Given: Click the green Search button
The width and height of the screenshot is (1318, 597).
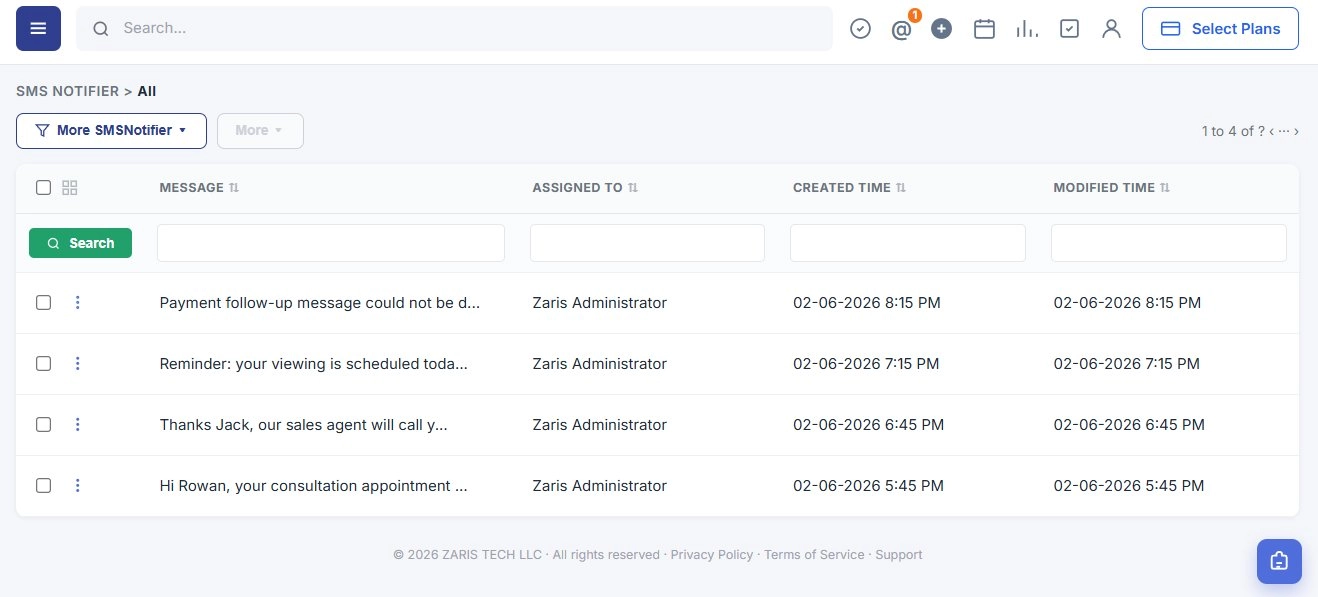Looking at the screenshot, I should coord(80,243).
